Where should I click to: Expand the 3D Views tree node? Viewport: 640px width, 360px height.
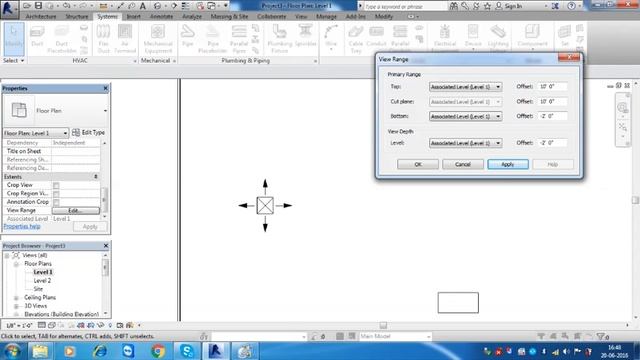(x=16, y=306)
